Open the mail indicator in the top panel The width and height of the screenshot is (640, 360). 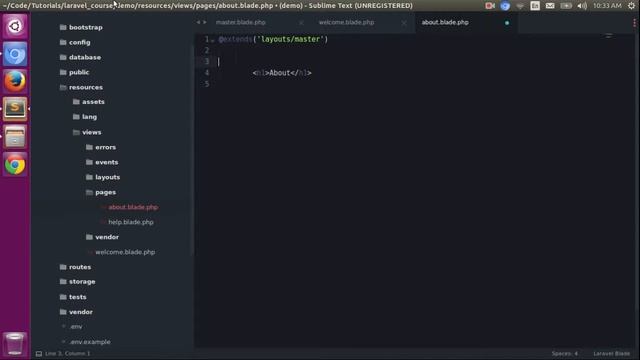click(x=550, y=6)
